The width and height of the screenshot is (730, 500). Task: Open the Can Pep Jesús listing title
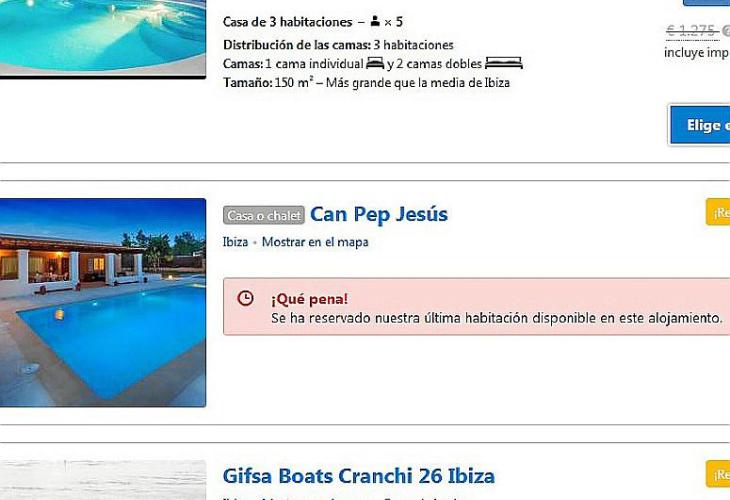coord(379,215)
